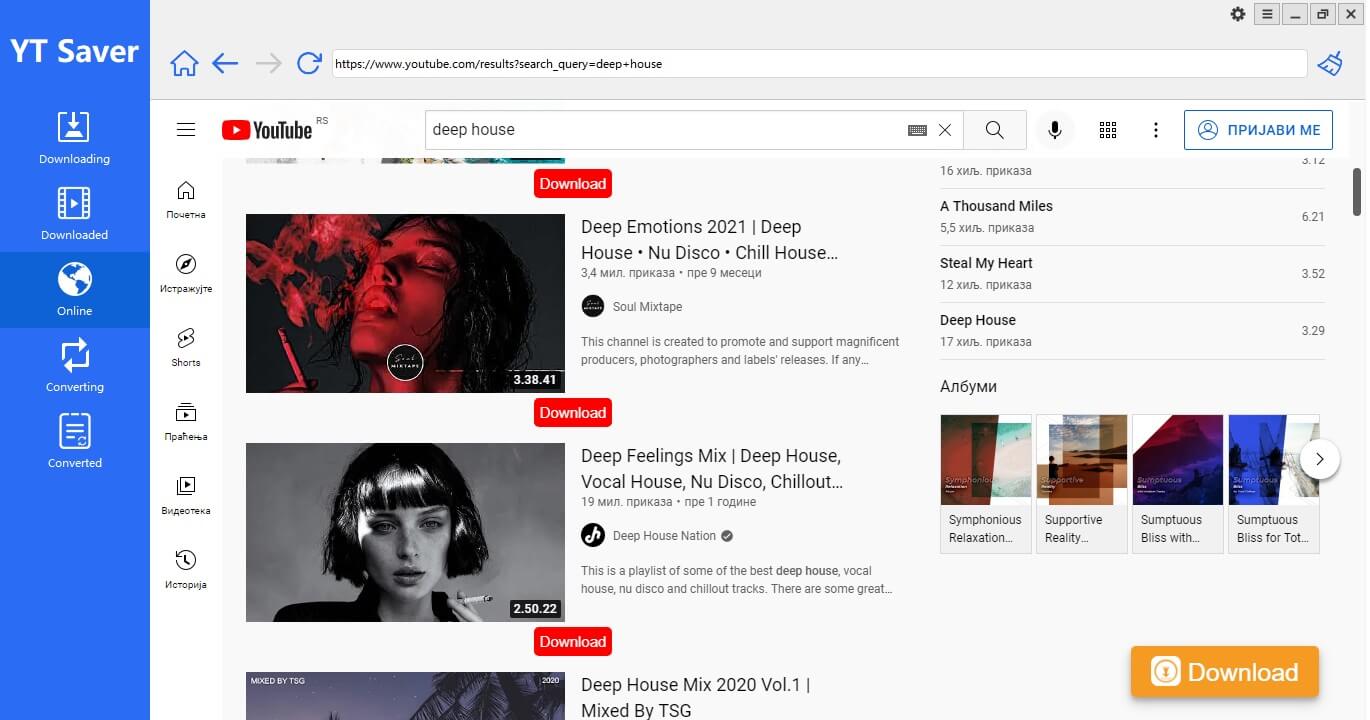Start voice search with microphone
Image resolution: width=1370 pixels, height=720 pixels.
coord(1054,130)
